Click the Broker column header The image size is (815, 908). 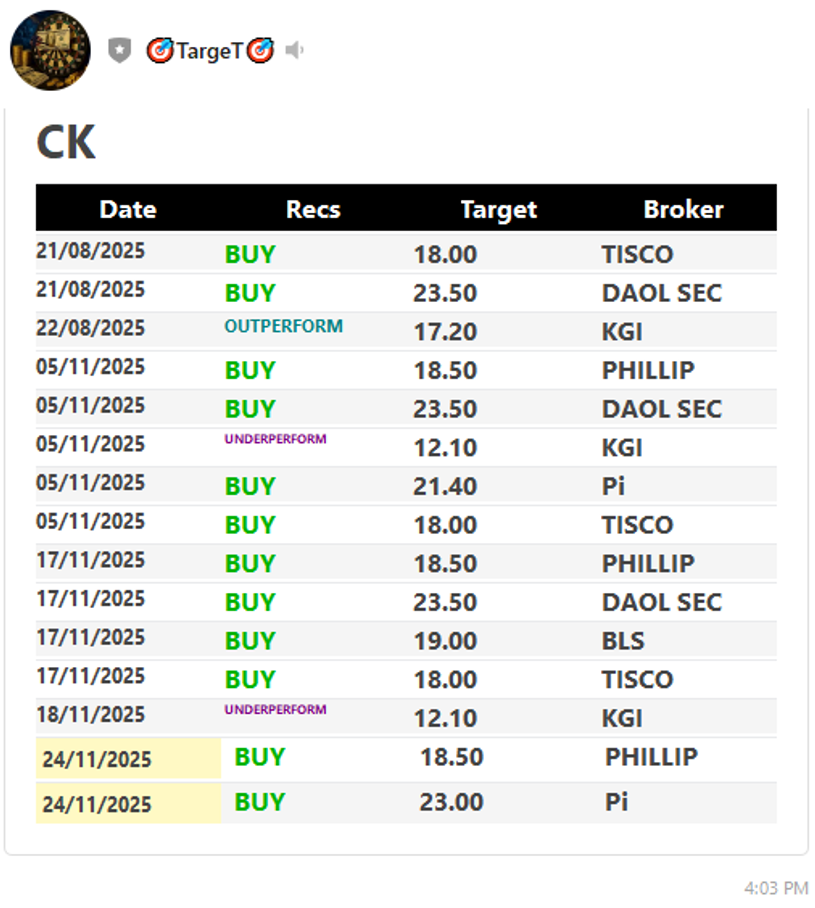(x=683, y=209)
